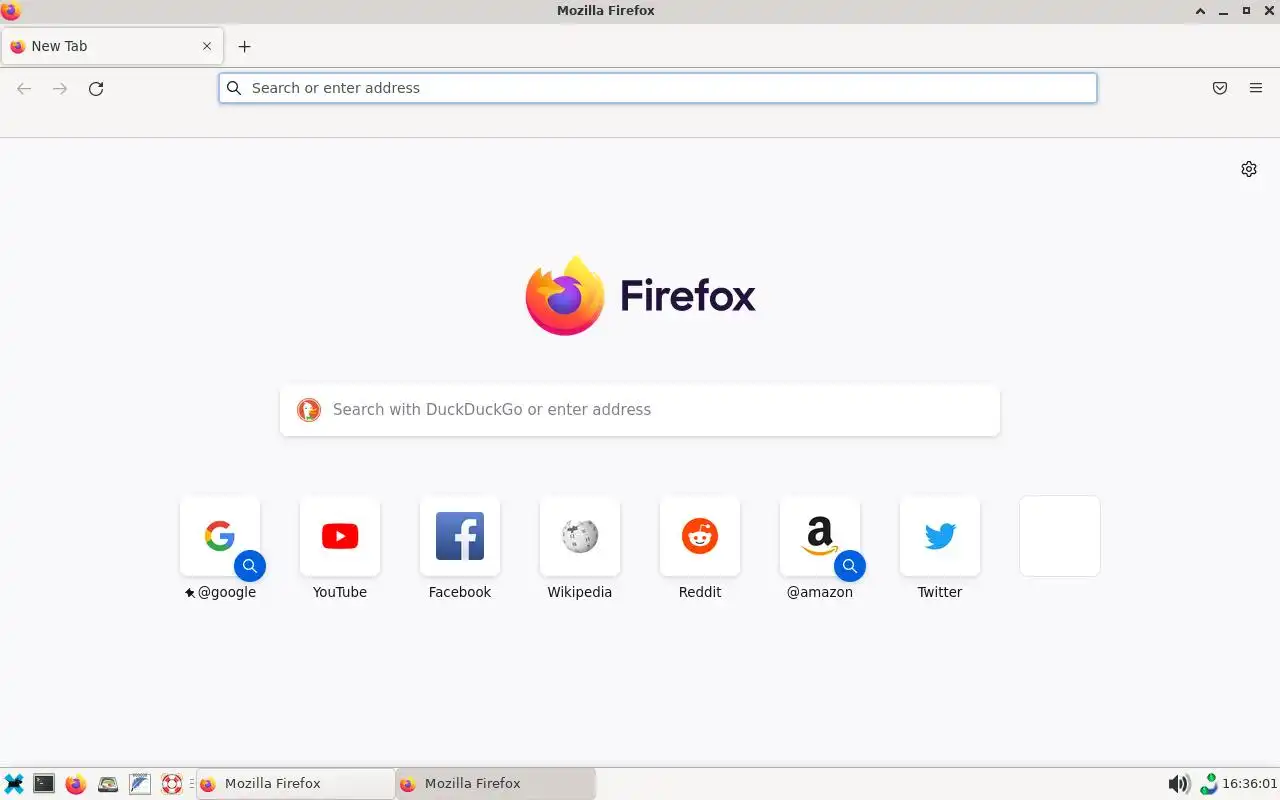Focus the Search with DuckDuckGo box
This screenshot has height=800, width=1280.
[x=640, y=410]
